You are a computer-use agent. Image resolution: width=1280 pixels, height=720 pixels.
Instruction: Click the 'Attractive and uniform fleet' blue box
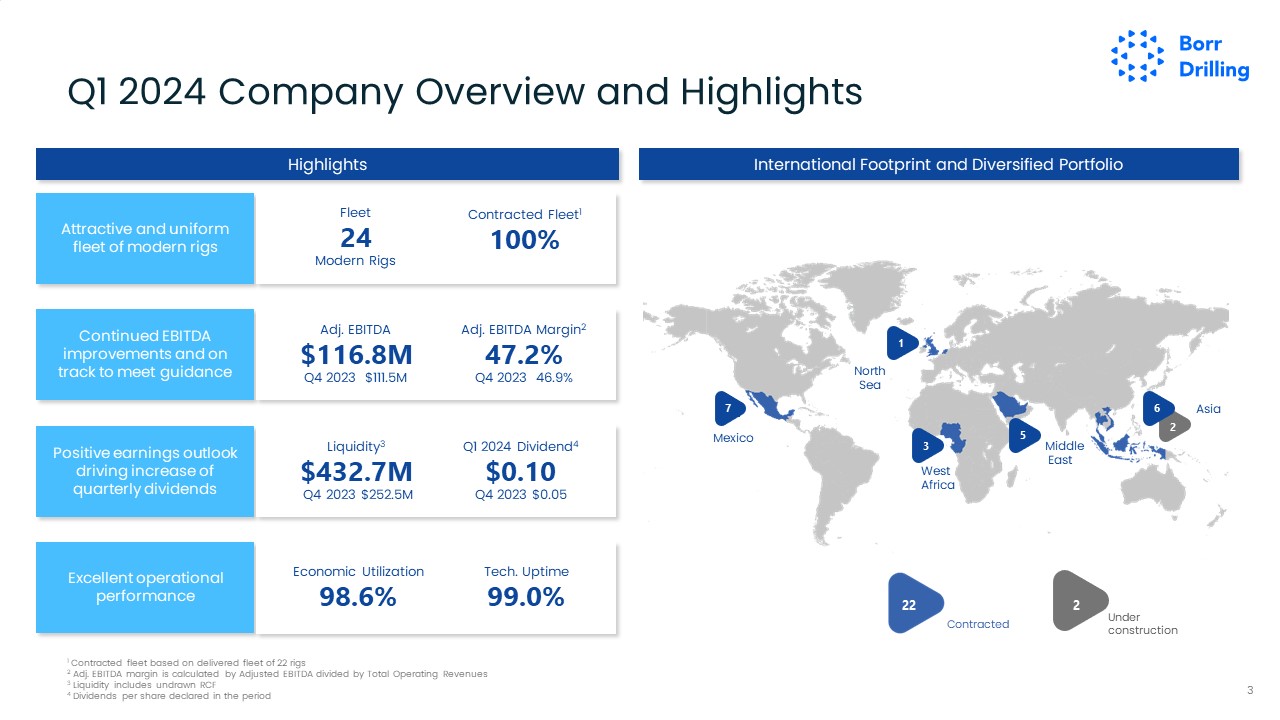[x=145, y=238]
